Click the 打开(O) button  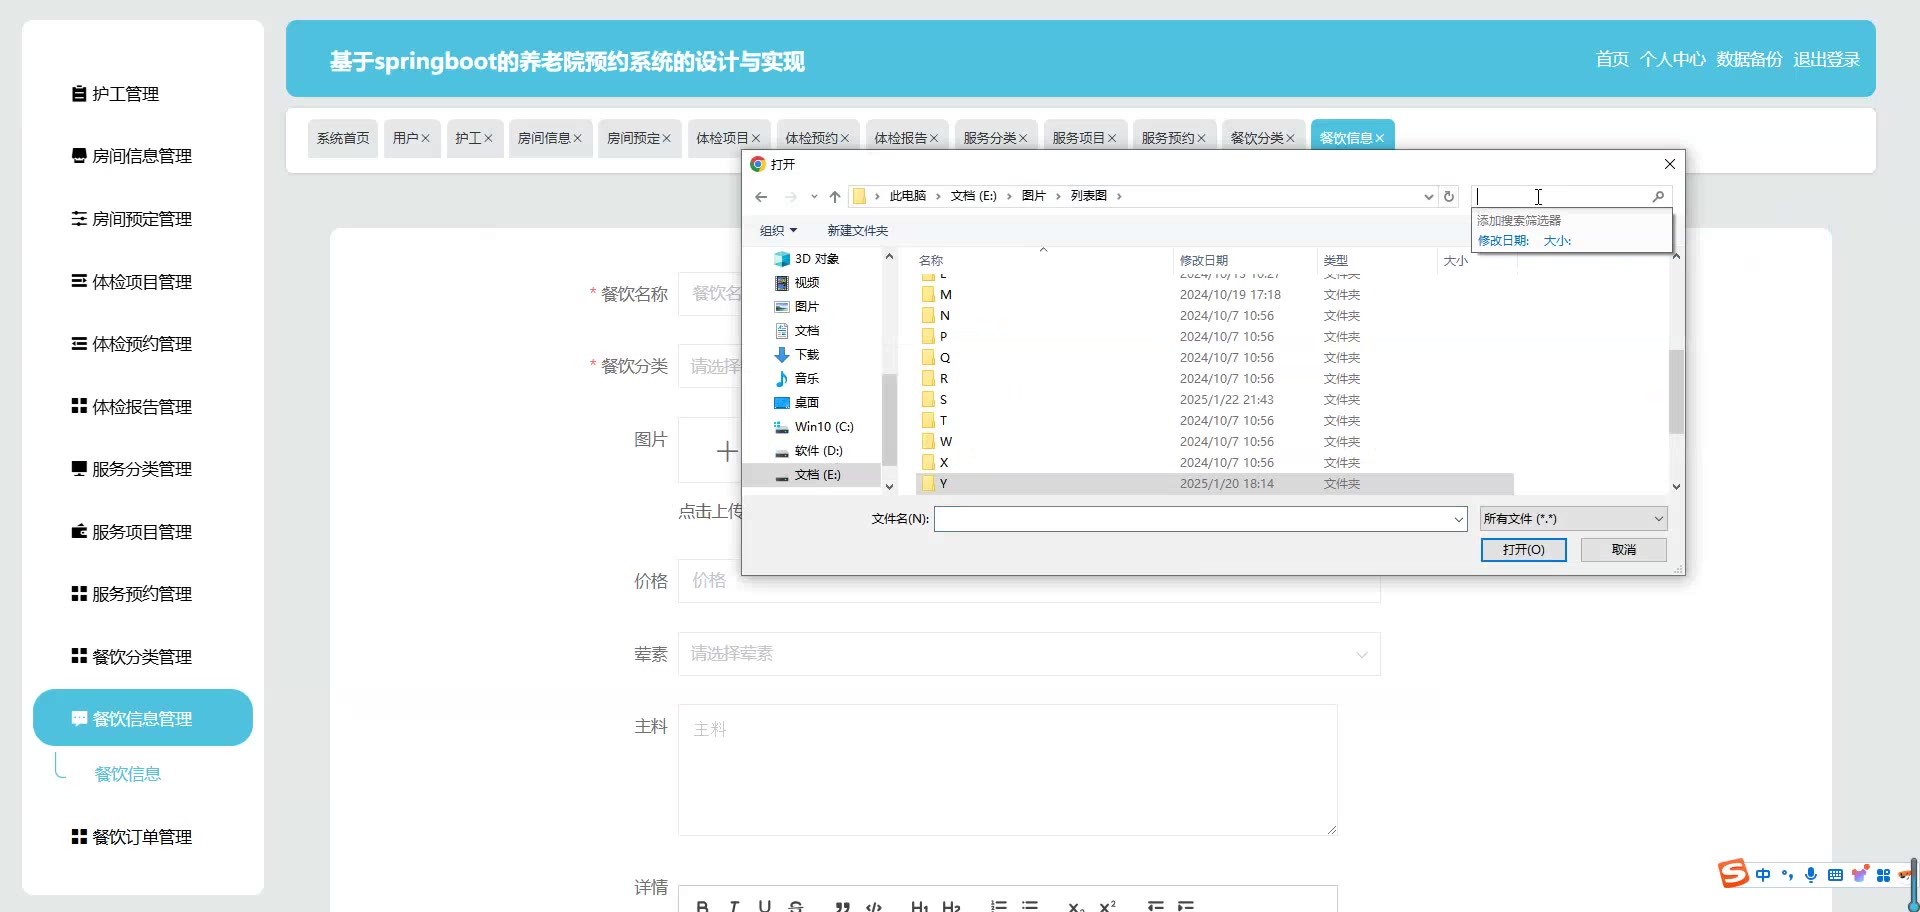pos(1524,550)
